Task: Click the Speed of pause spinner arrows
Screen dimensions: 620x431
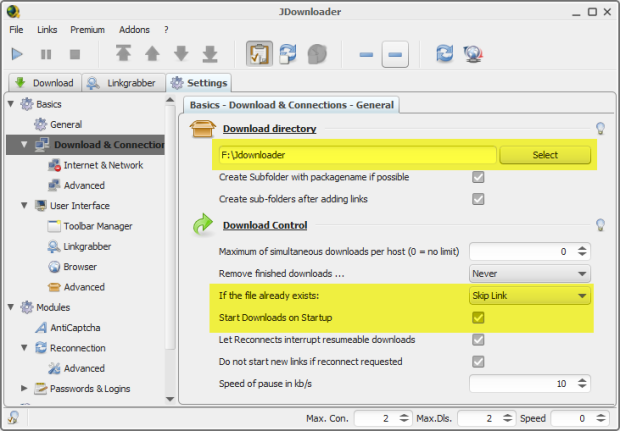Action: (x=582, y=383)
